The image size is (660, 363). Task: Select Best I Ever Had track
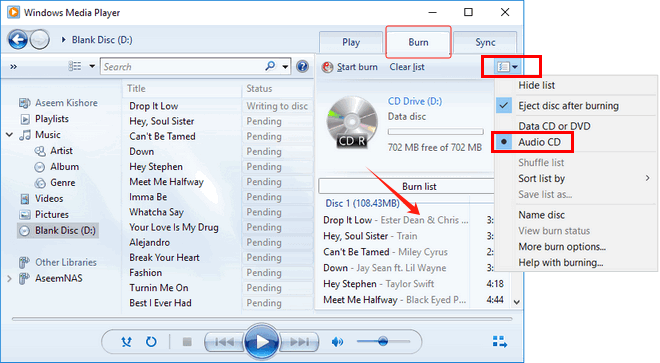(x=160, y=303)
